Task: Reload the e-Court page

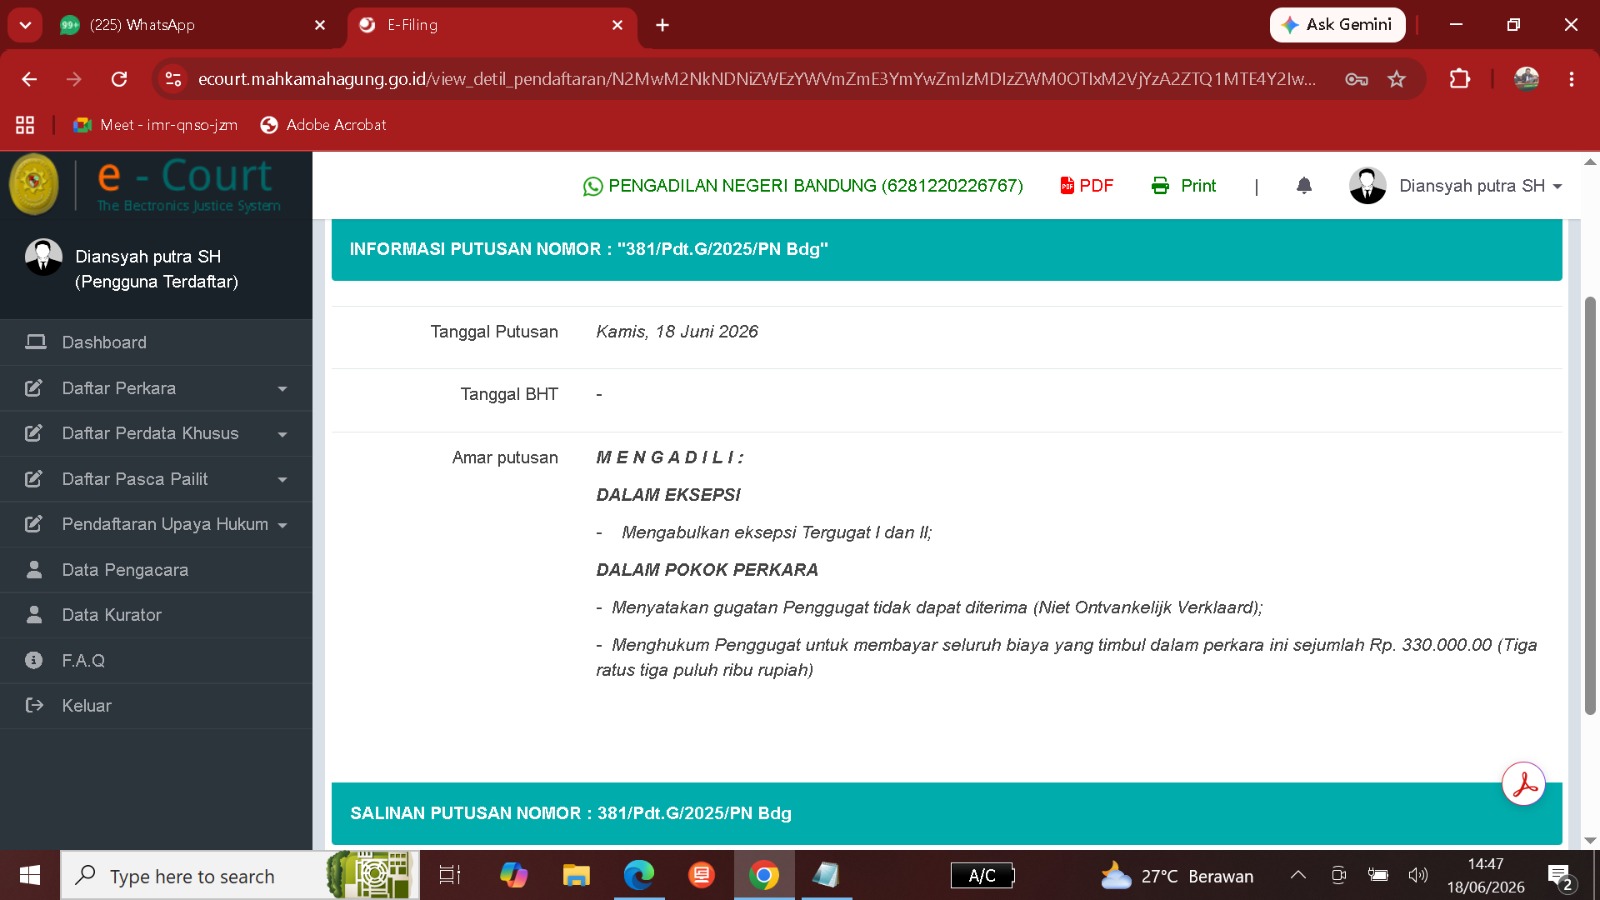Action: pyautogui.click(x=119, y=79)
